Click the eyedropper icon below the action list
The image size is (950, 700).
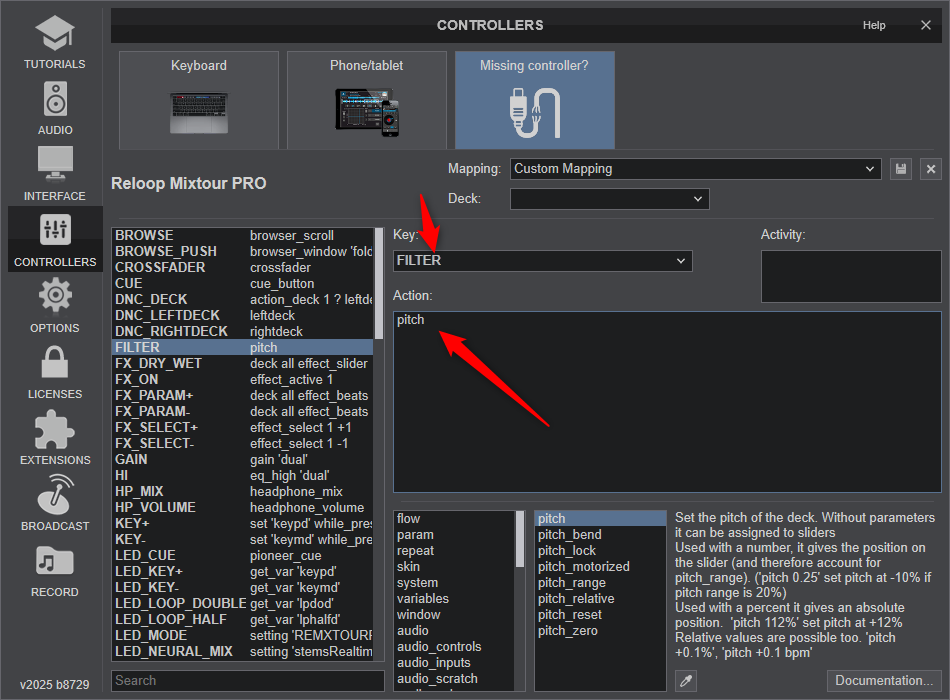686,681
